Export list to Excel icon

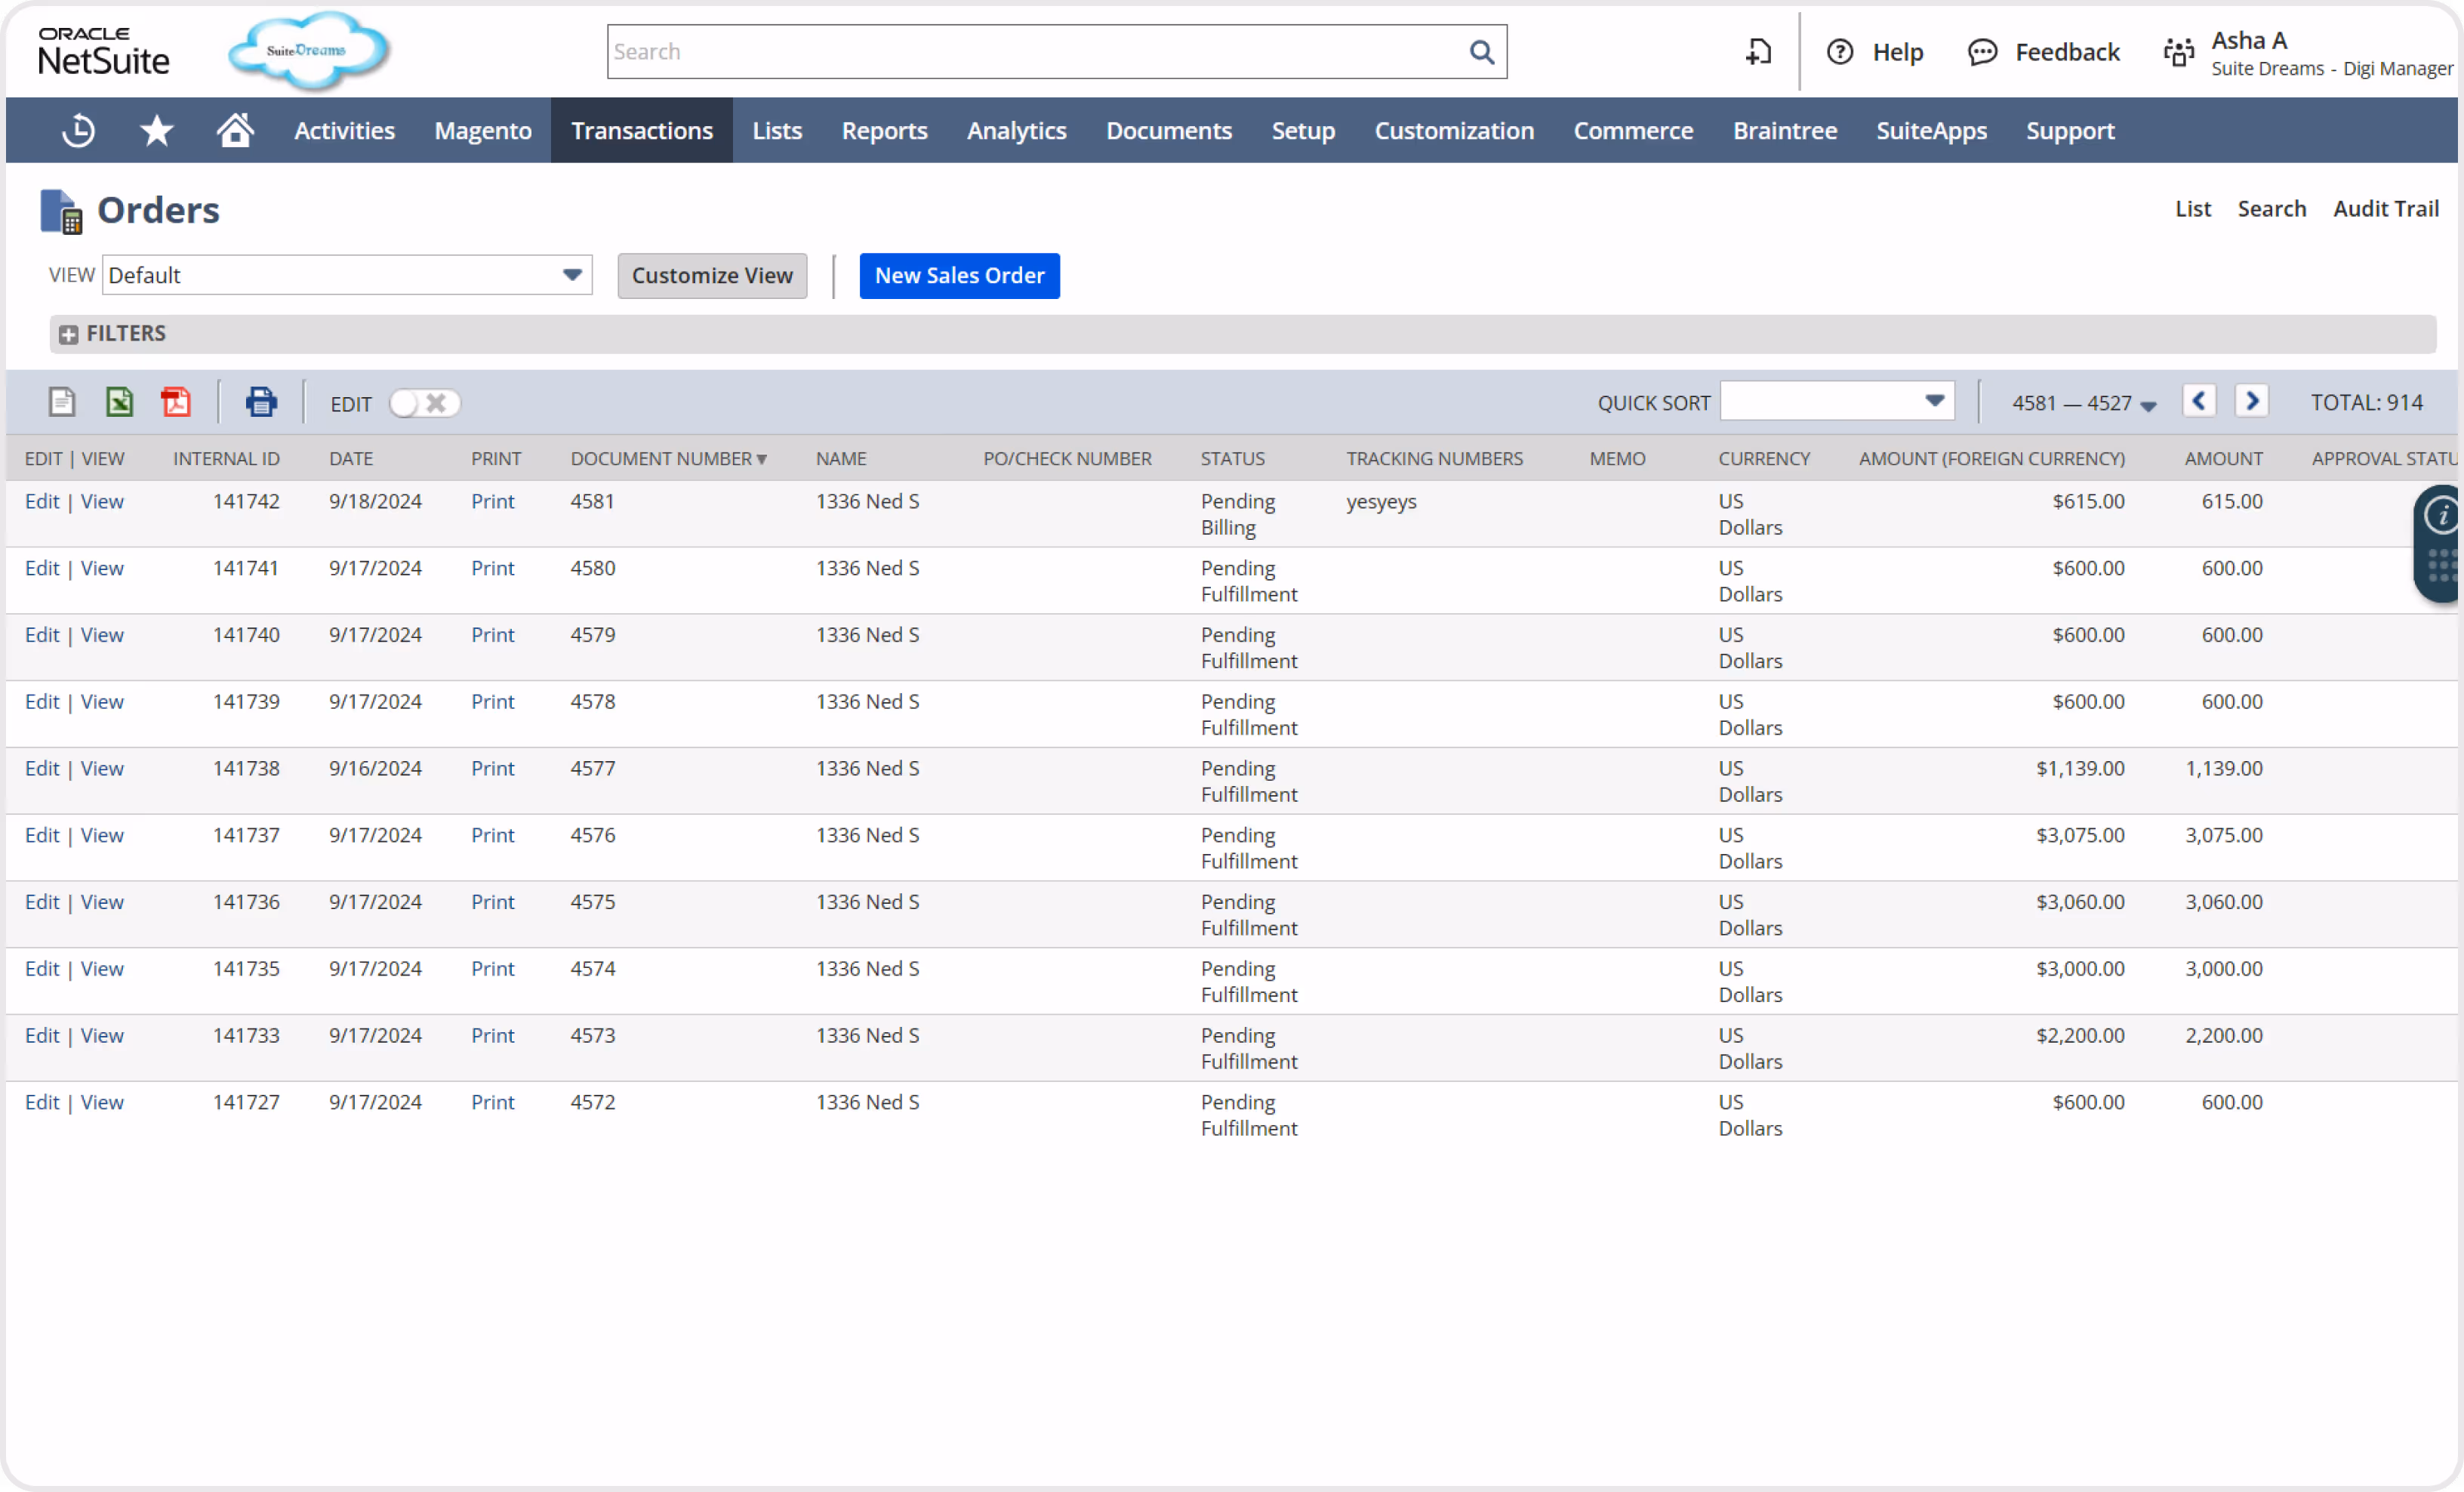click(x=119, y=402)
